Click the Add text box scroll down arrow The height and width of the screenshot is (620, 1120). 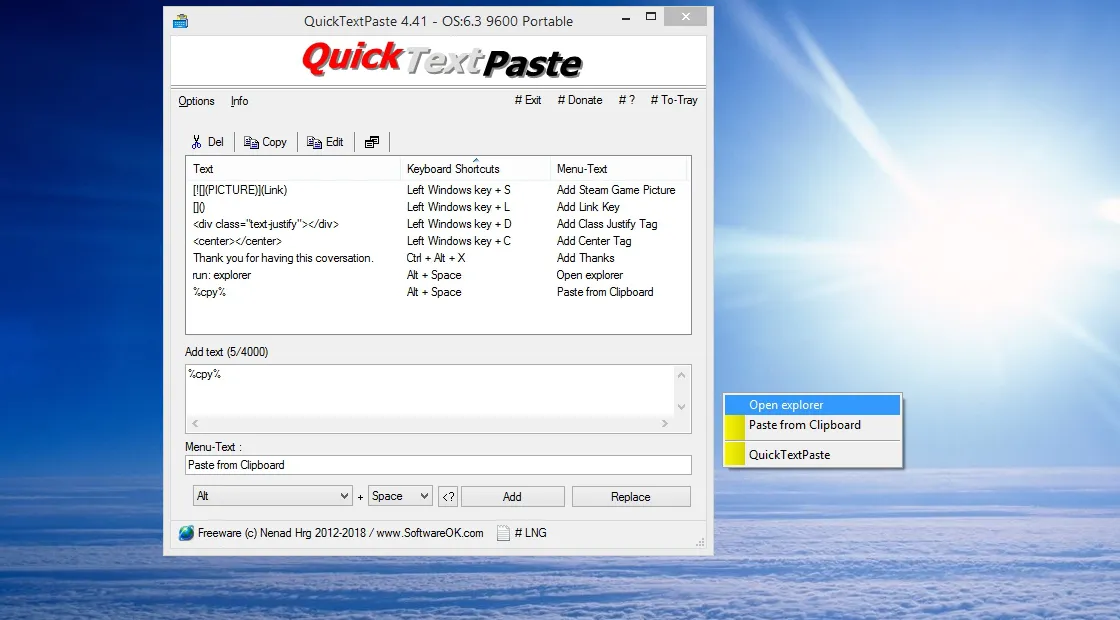681,407
